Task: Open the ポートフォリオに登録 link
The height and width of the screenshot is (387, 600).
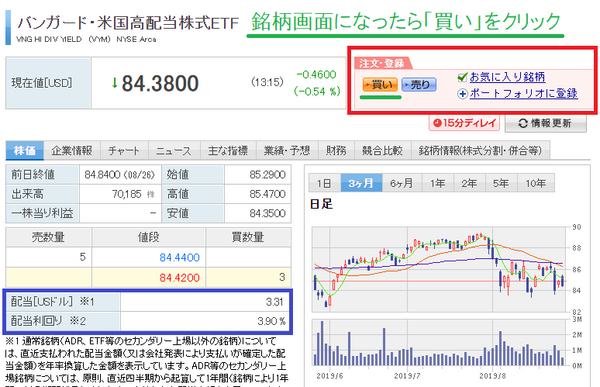Action: (x=523, y=93)
